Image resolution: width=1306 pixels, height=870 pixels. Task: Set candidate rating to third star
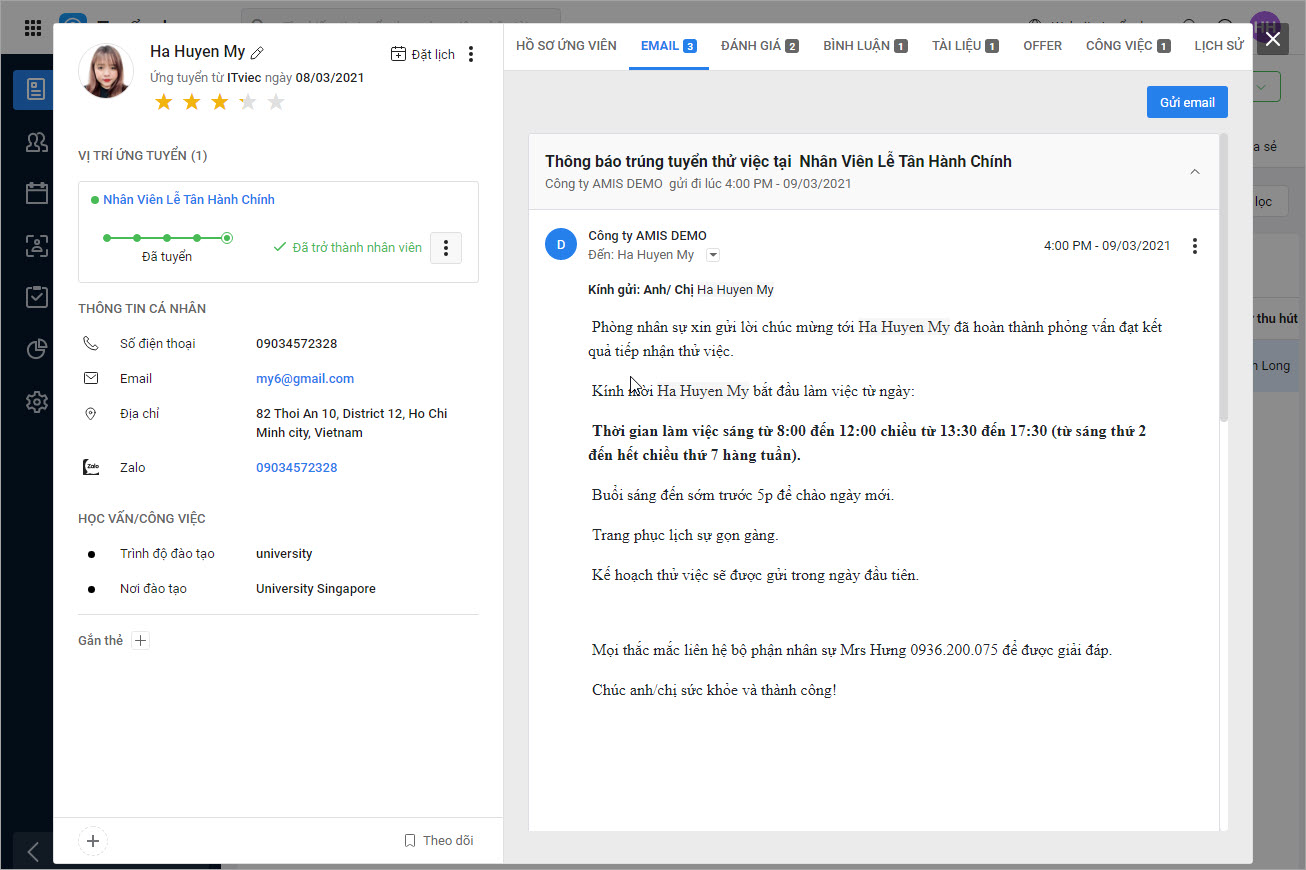click(x=220, y=102)
